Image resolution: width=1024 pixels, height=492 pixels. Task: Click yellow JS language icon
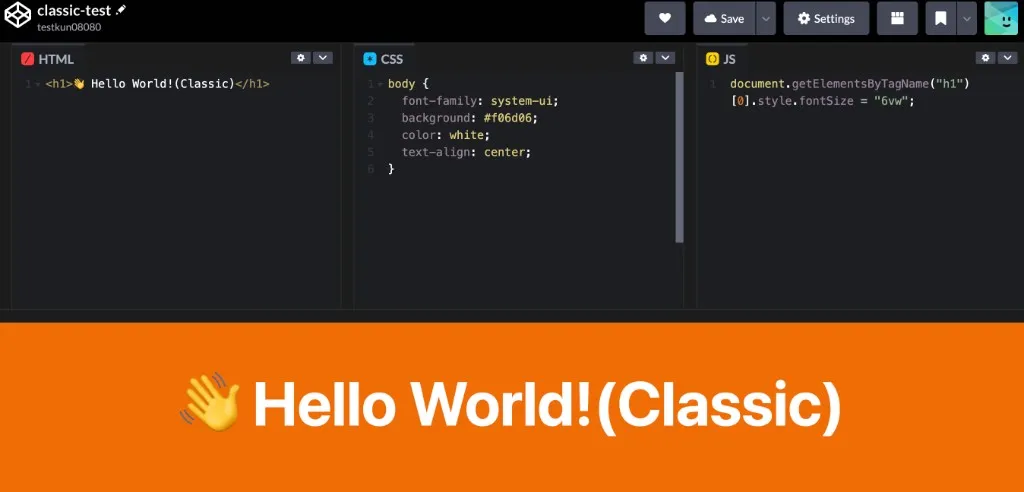(x=712, y=59)
